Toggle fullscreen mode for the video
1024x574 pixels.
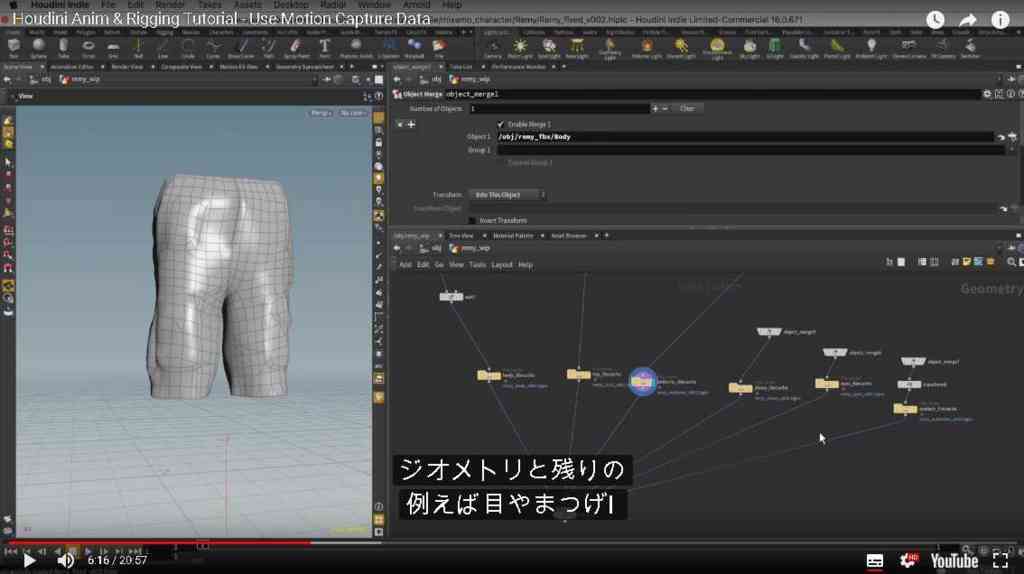click(x=1000, y=560)
